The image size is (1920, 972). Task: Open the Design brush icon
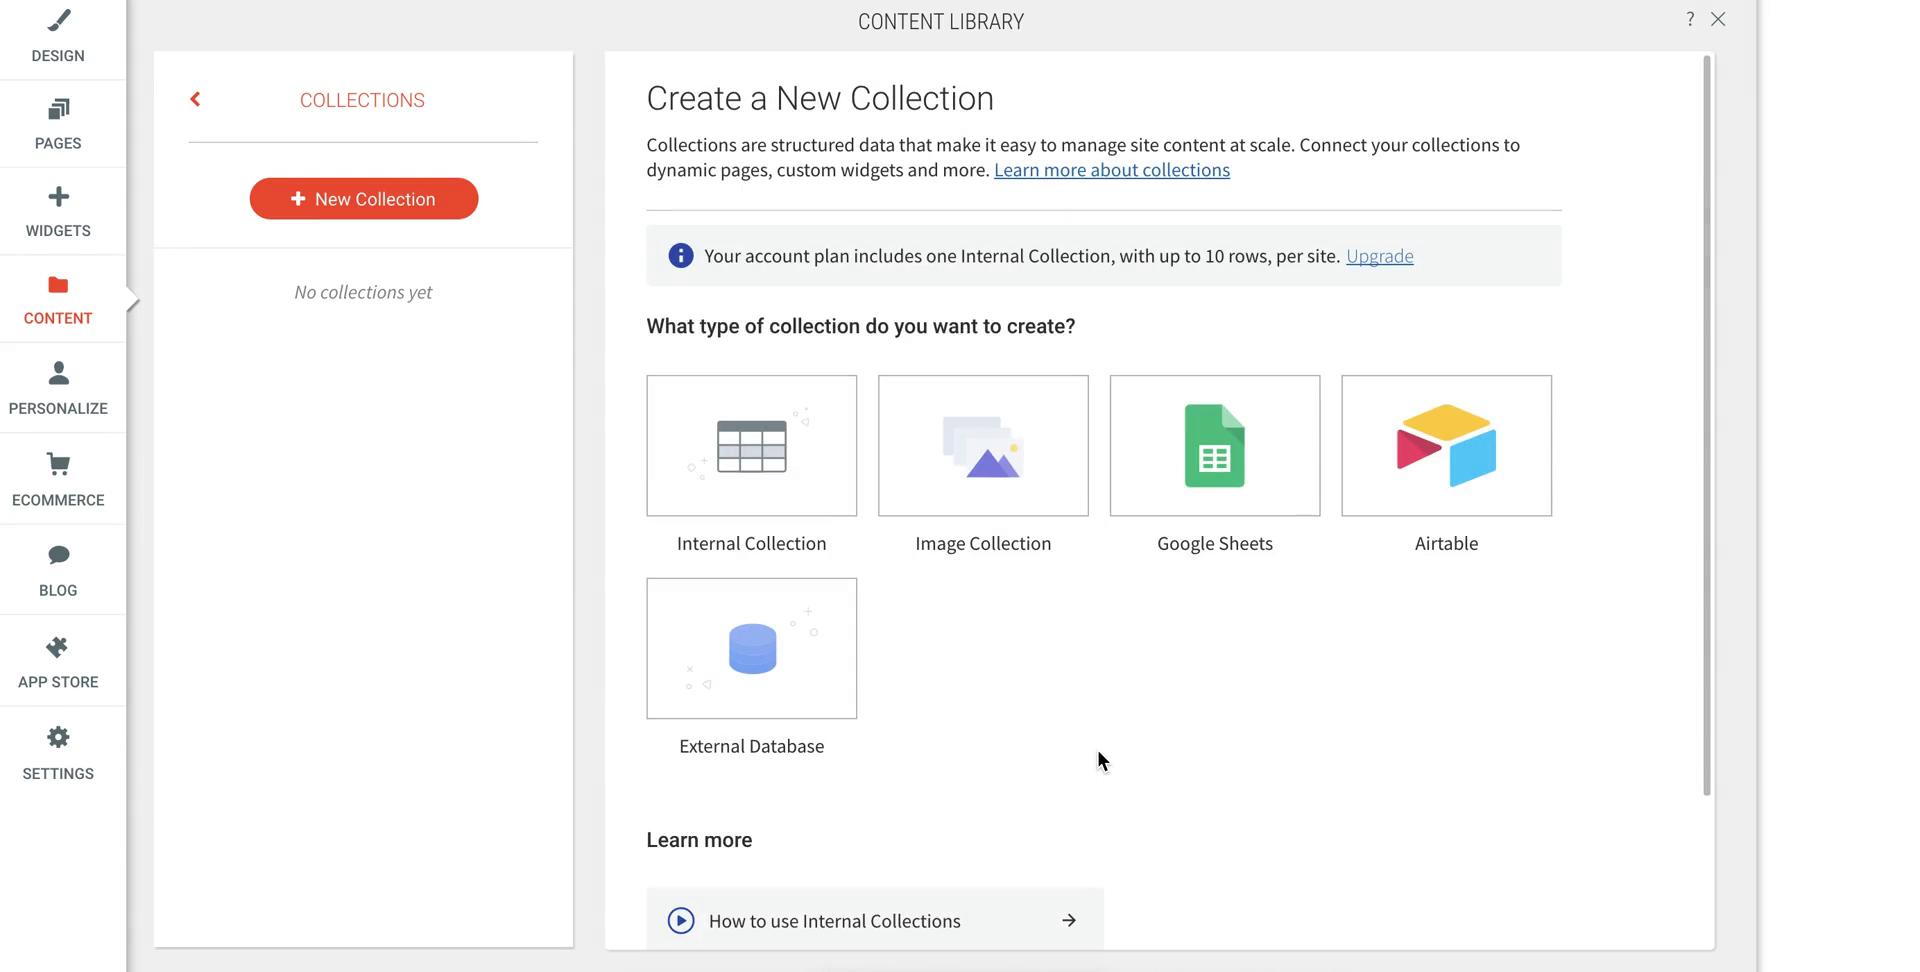[59, 20]
